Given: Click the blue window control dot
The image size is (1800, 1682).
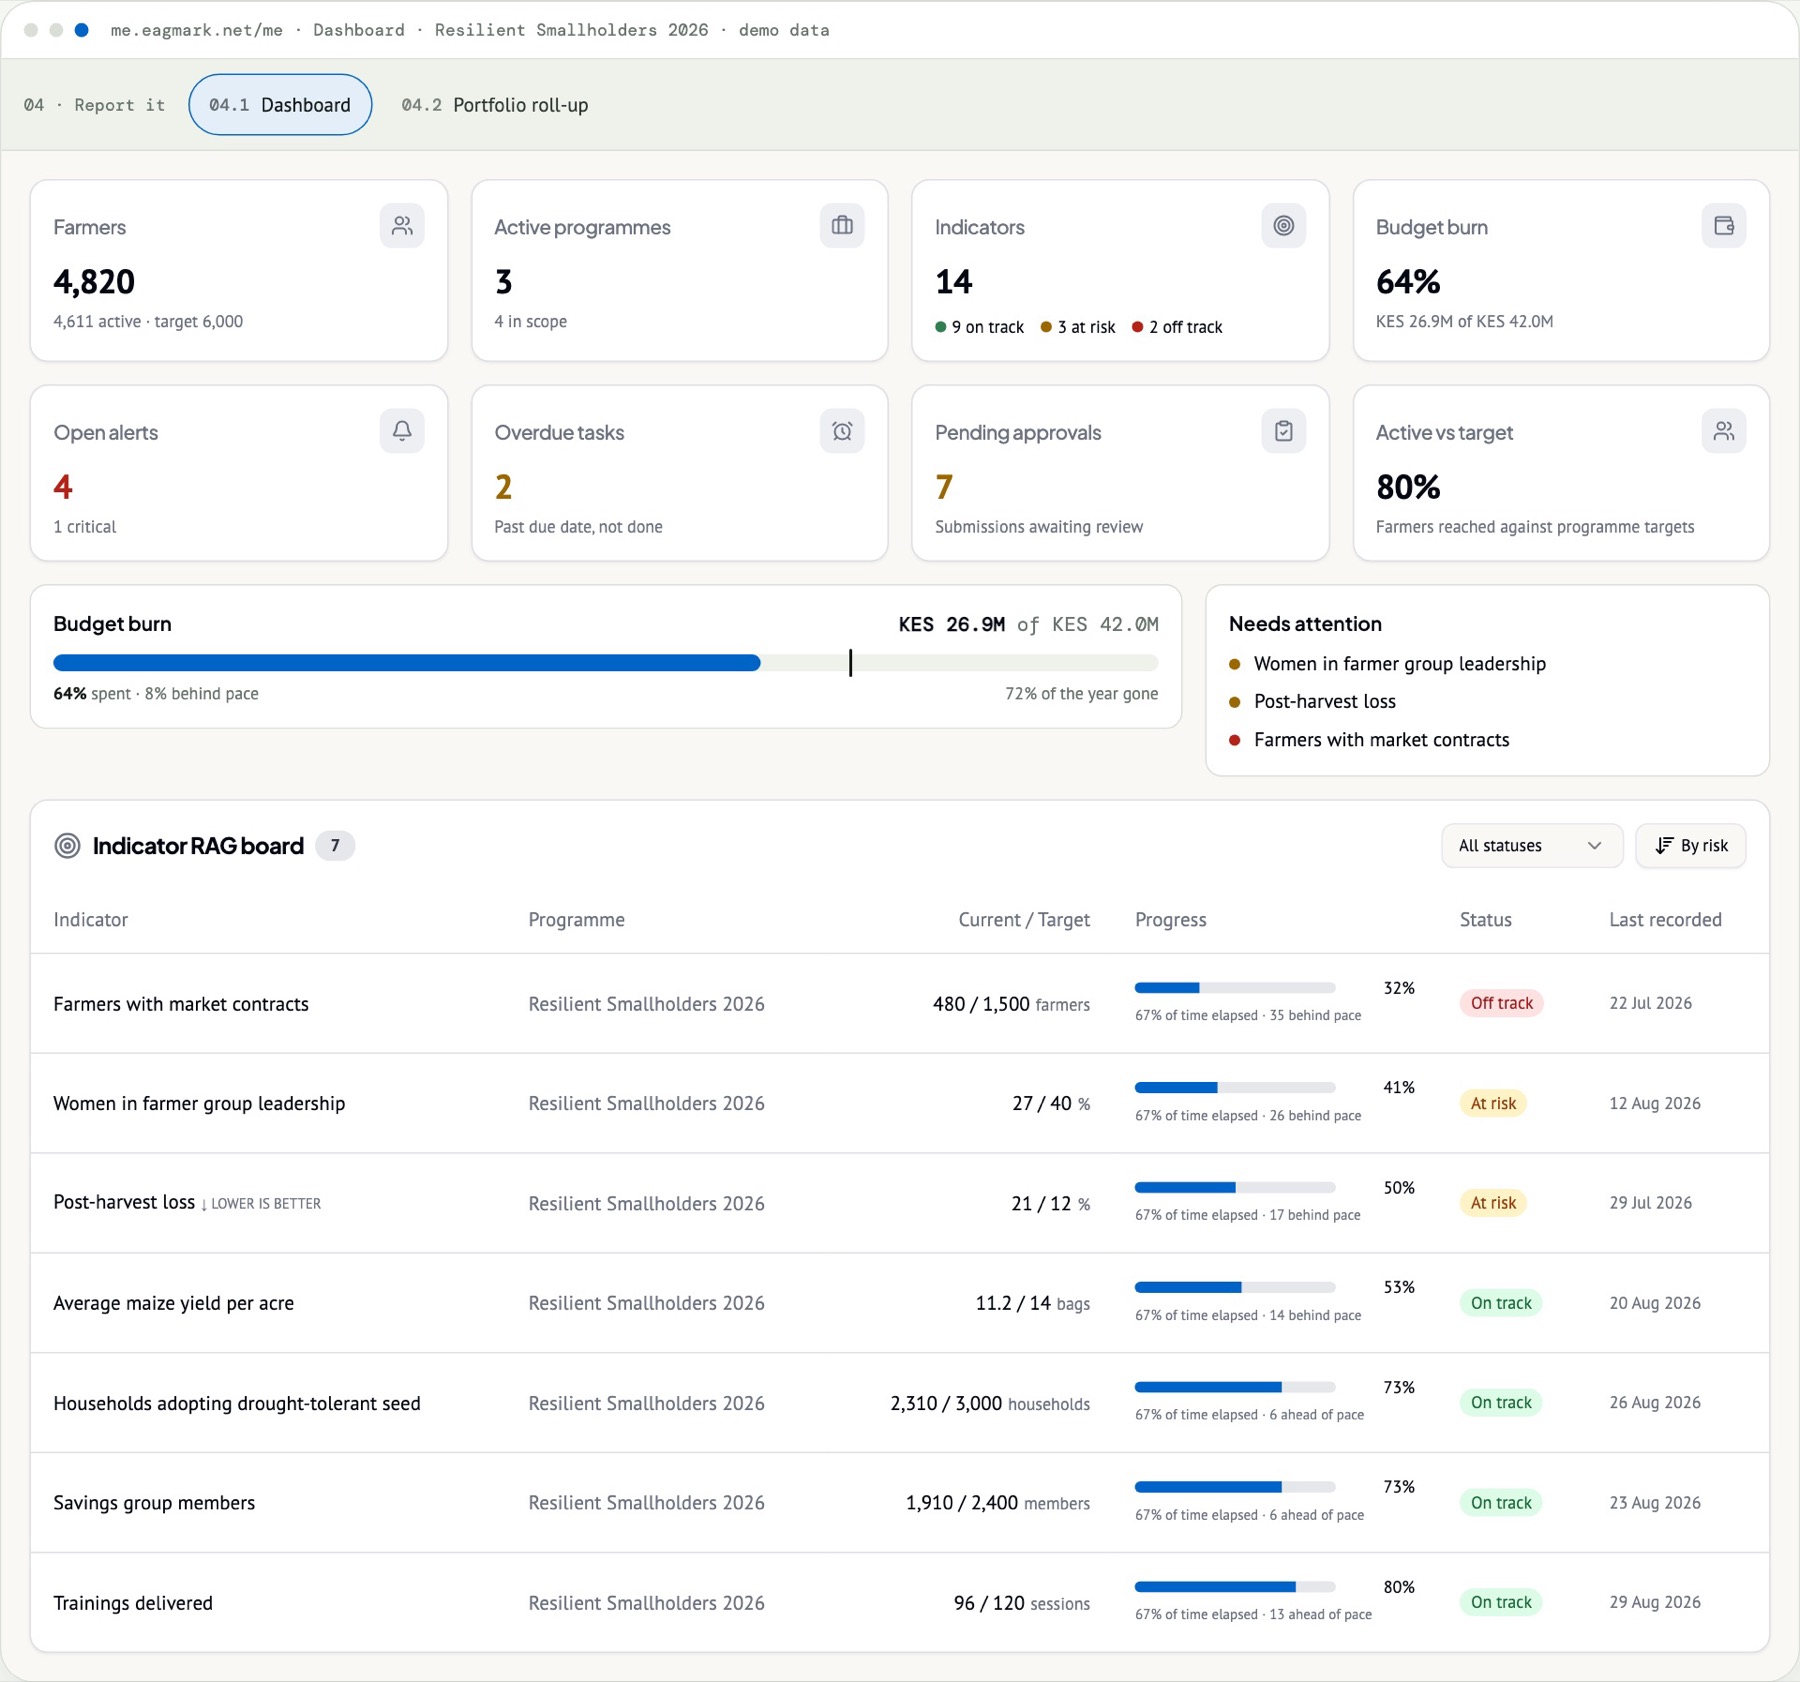Looking at the screenshot, I should click(82, 30).
